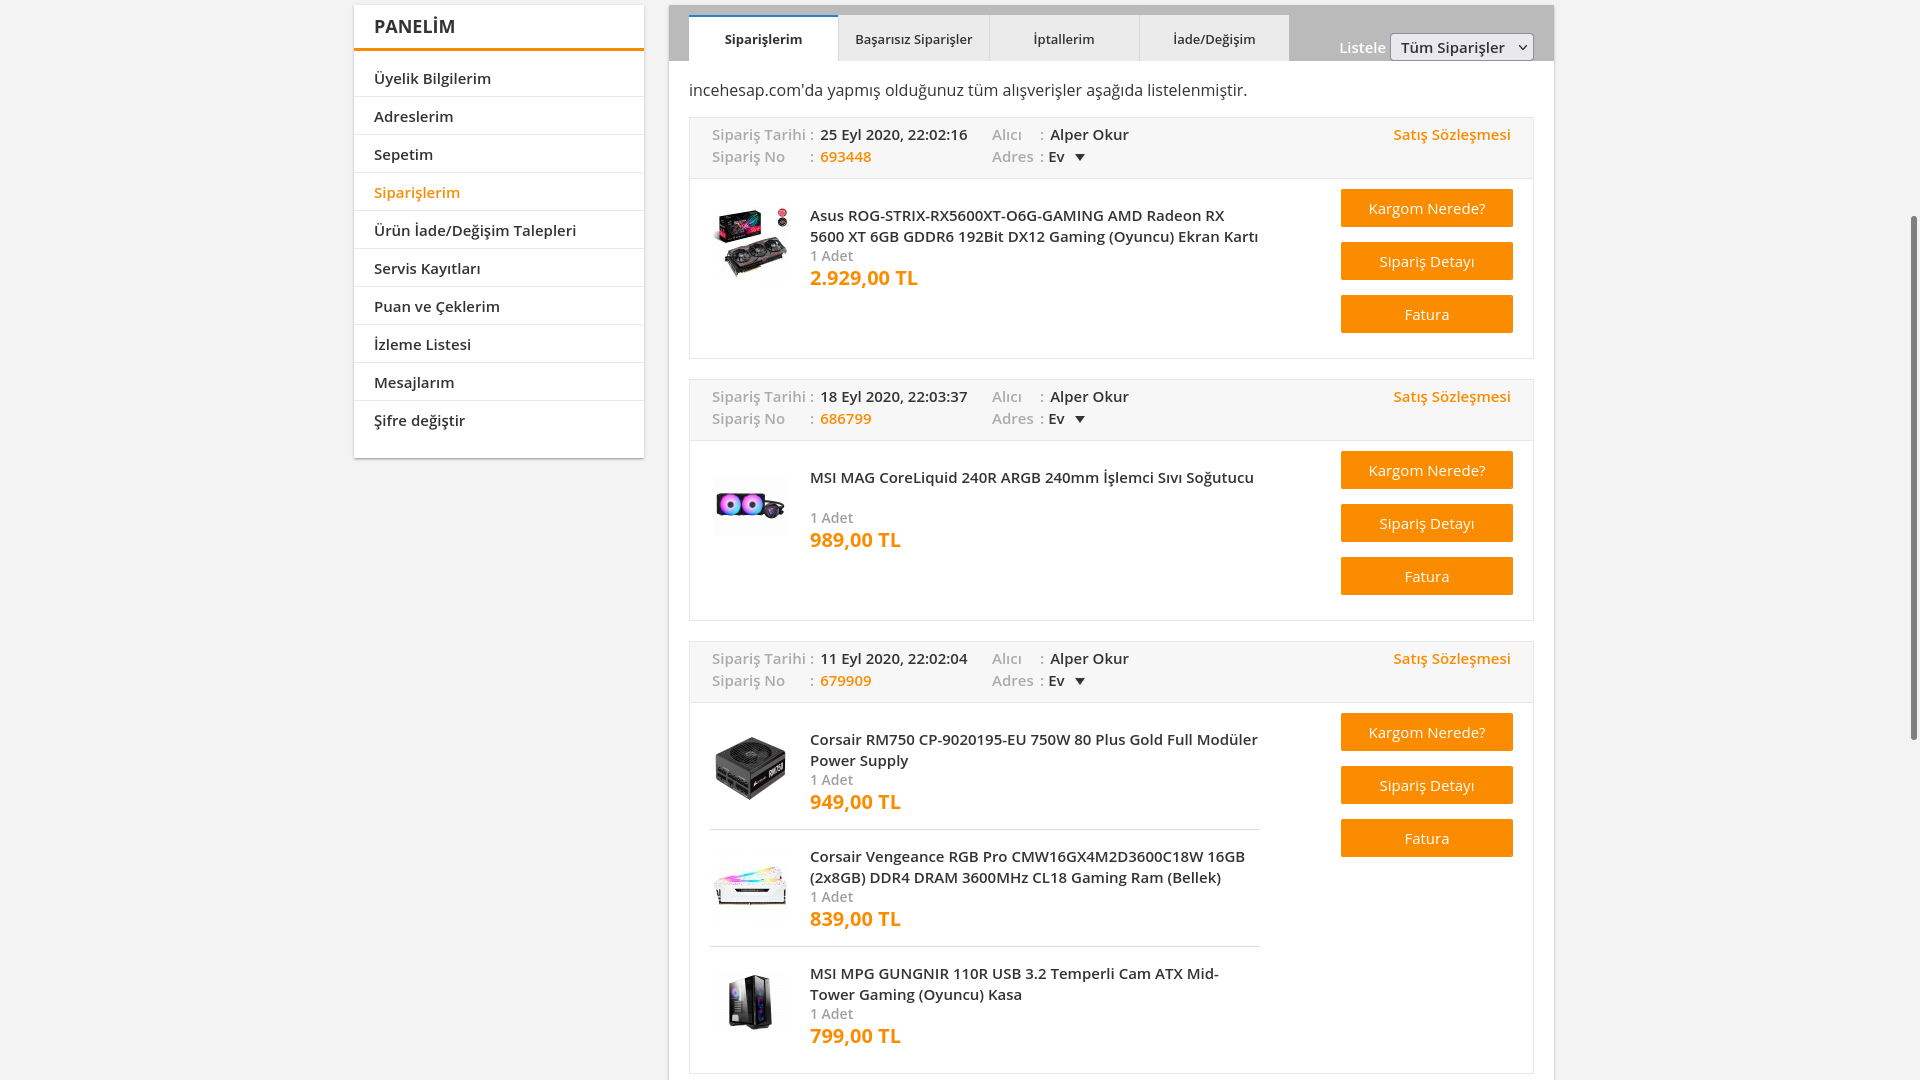Click the date 18 Eyl 2020, 22:03:37

point(893,396)
